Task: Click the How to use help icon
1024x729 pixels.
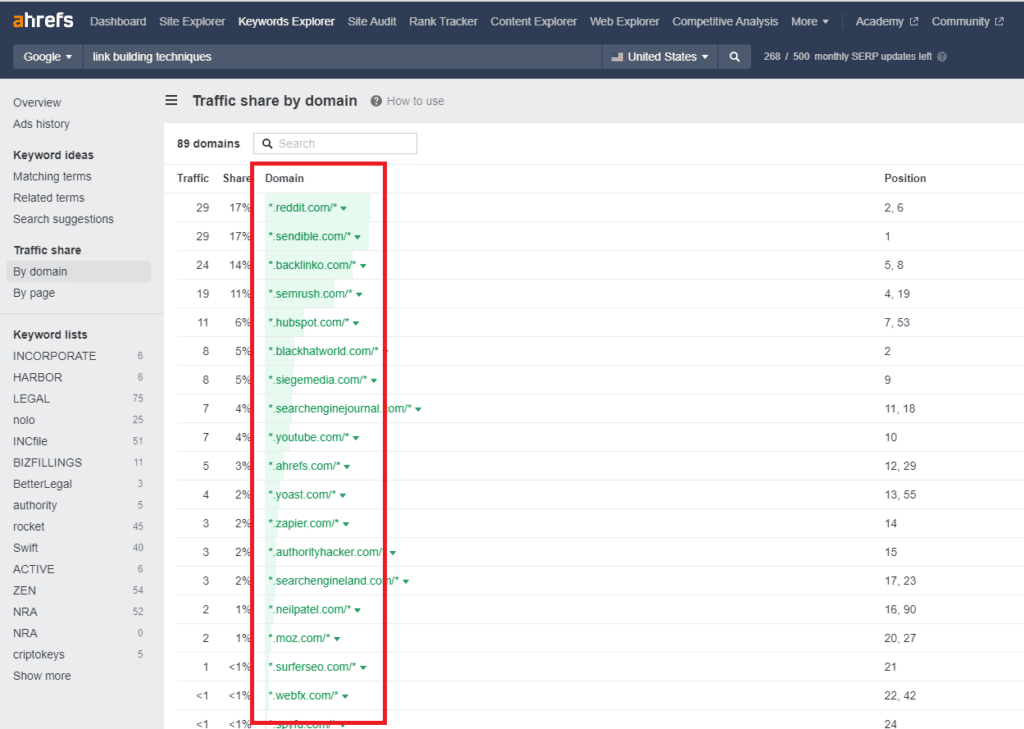Action: pyautogui.click(x=376, y=101)
